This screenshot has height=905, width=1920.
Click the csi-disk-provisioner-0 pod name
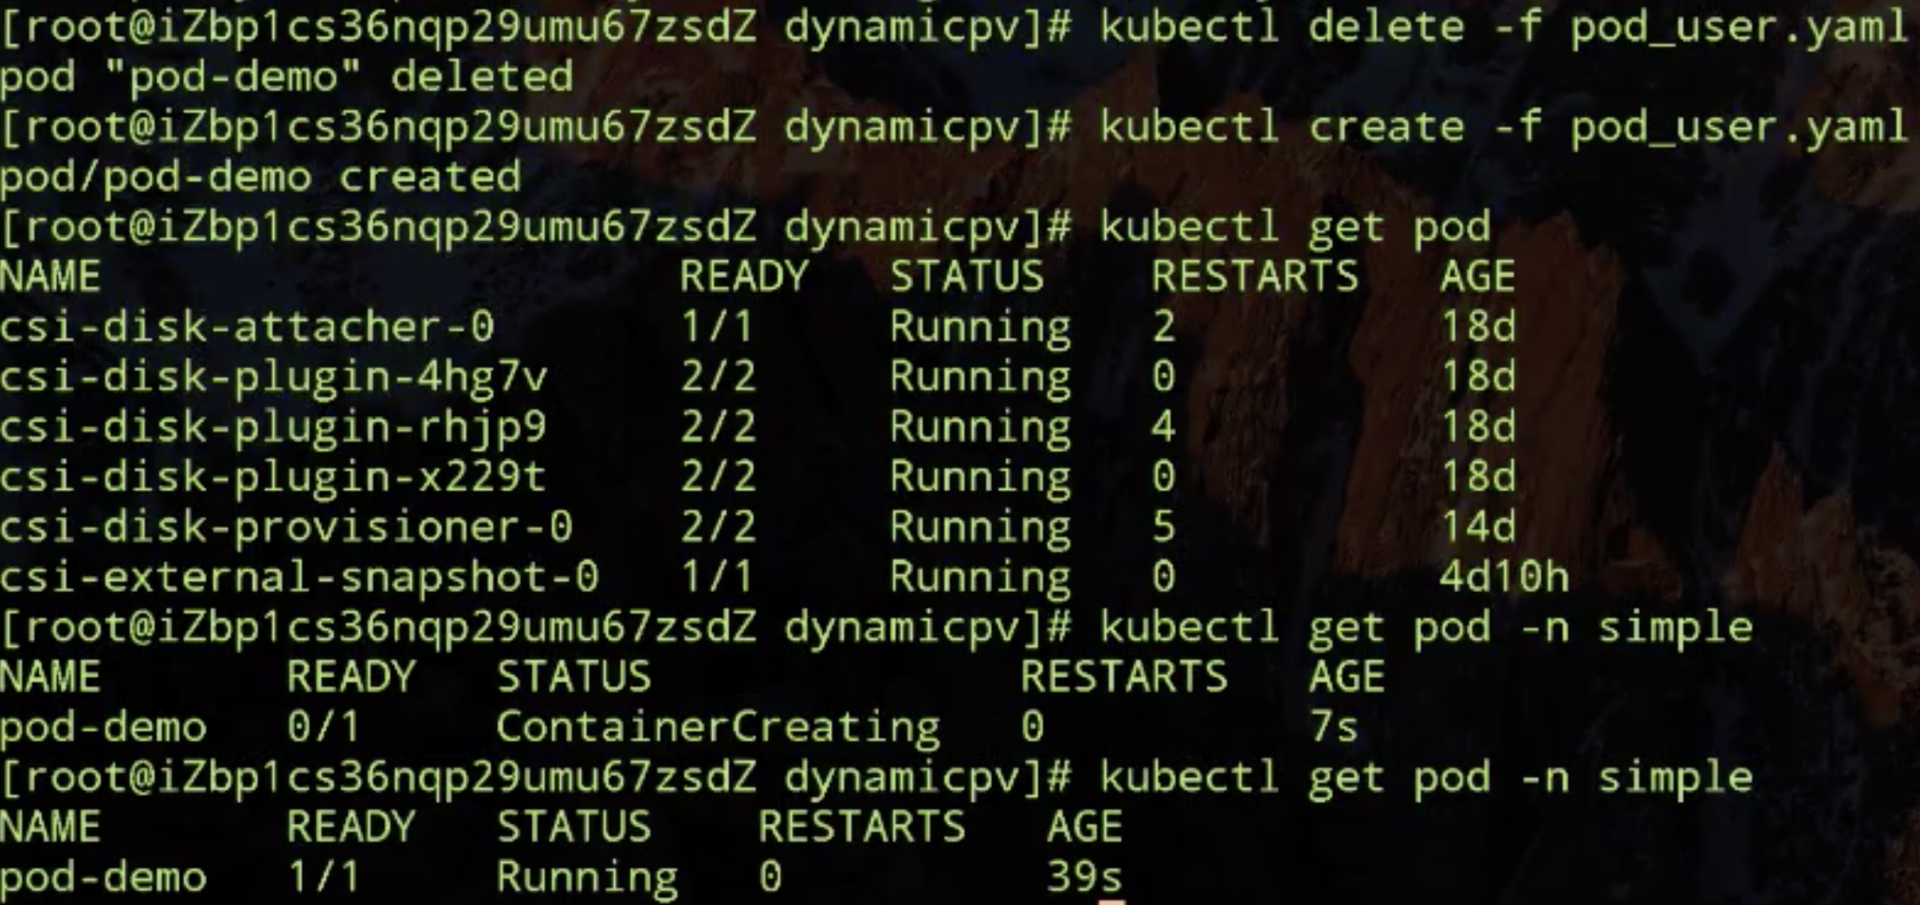tap(286, 527)
